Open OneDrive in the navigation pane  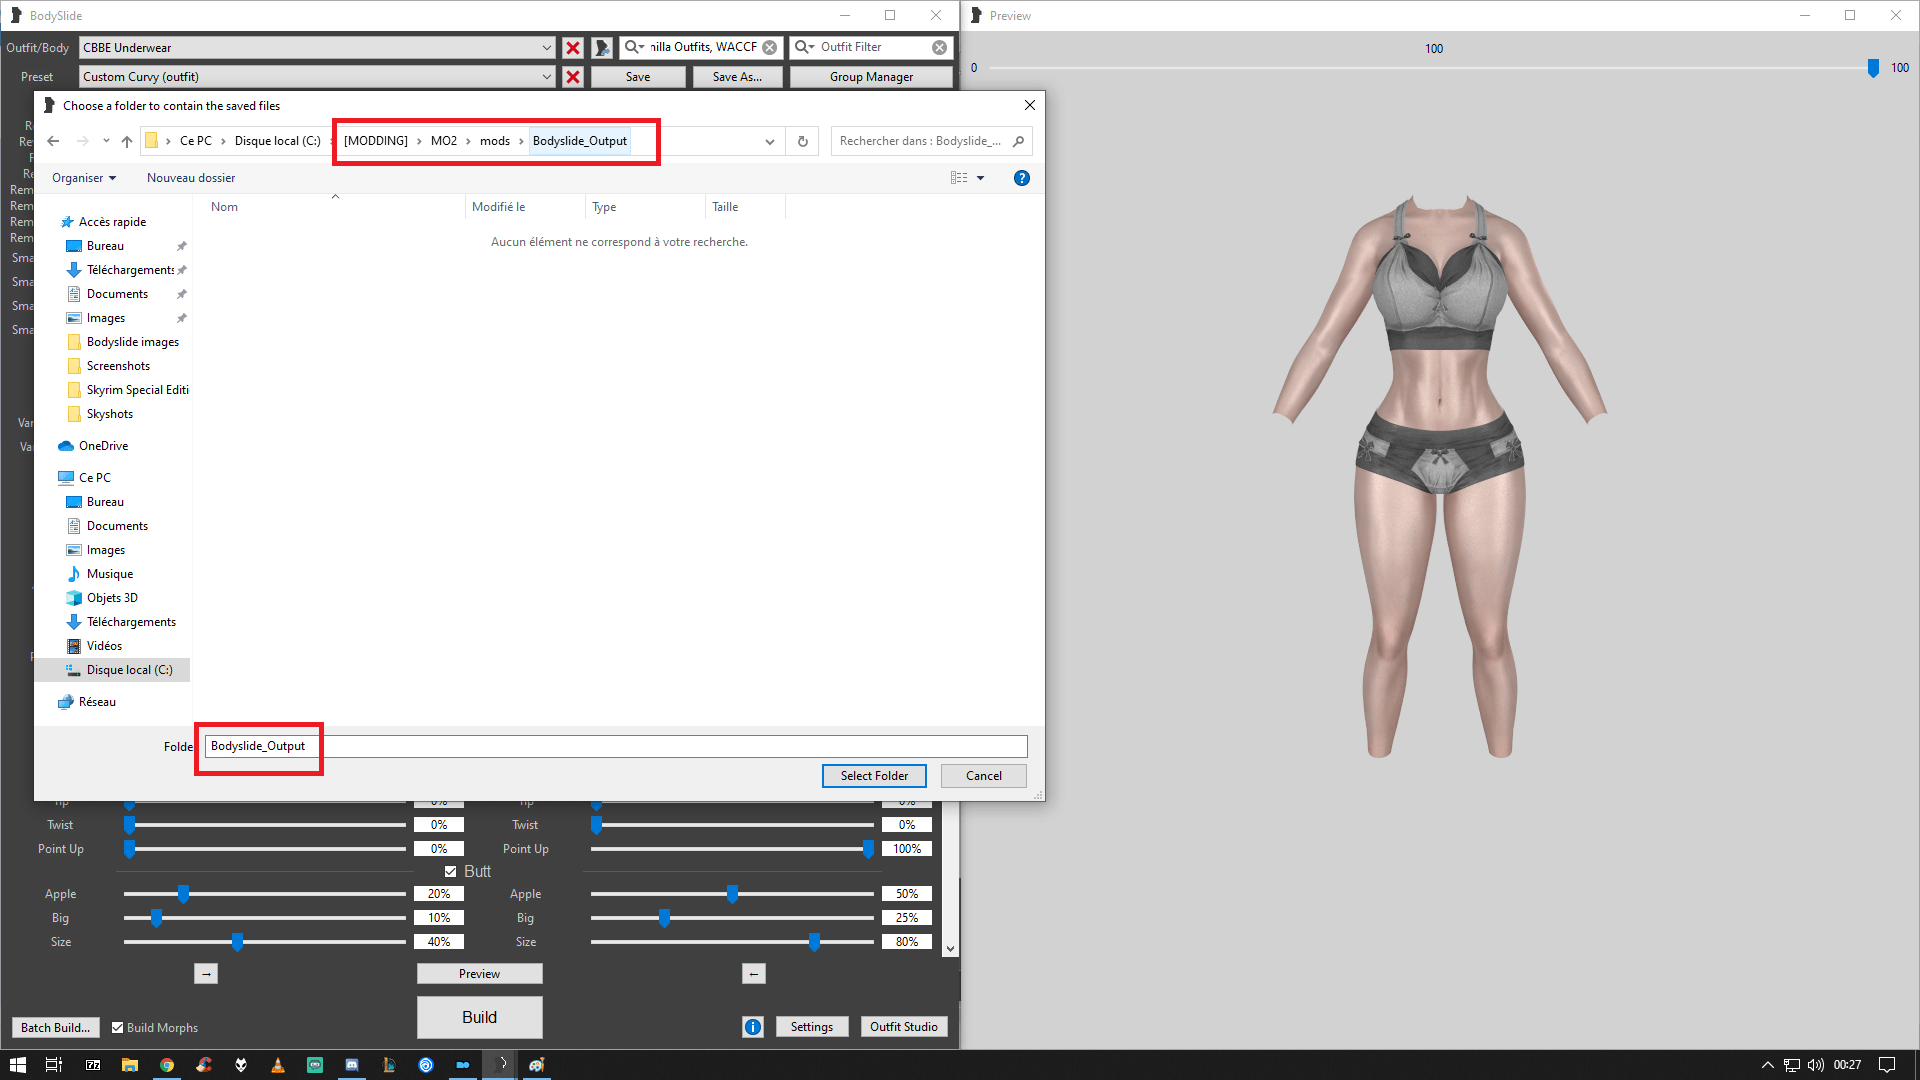103,446
